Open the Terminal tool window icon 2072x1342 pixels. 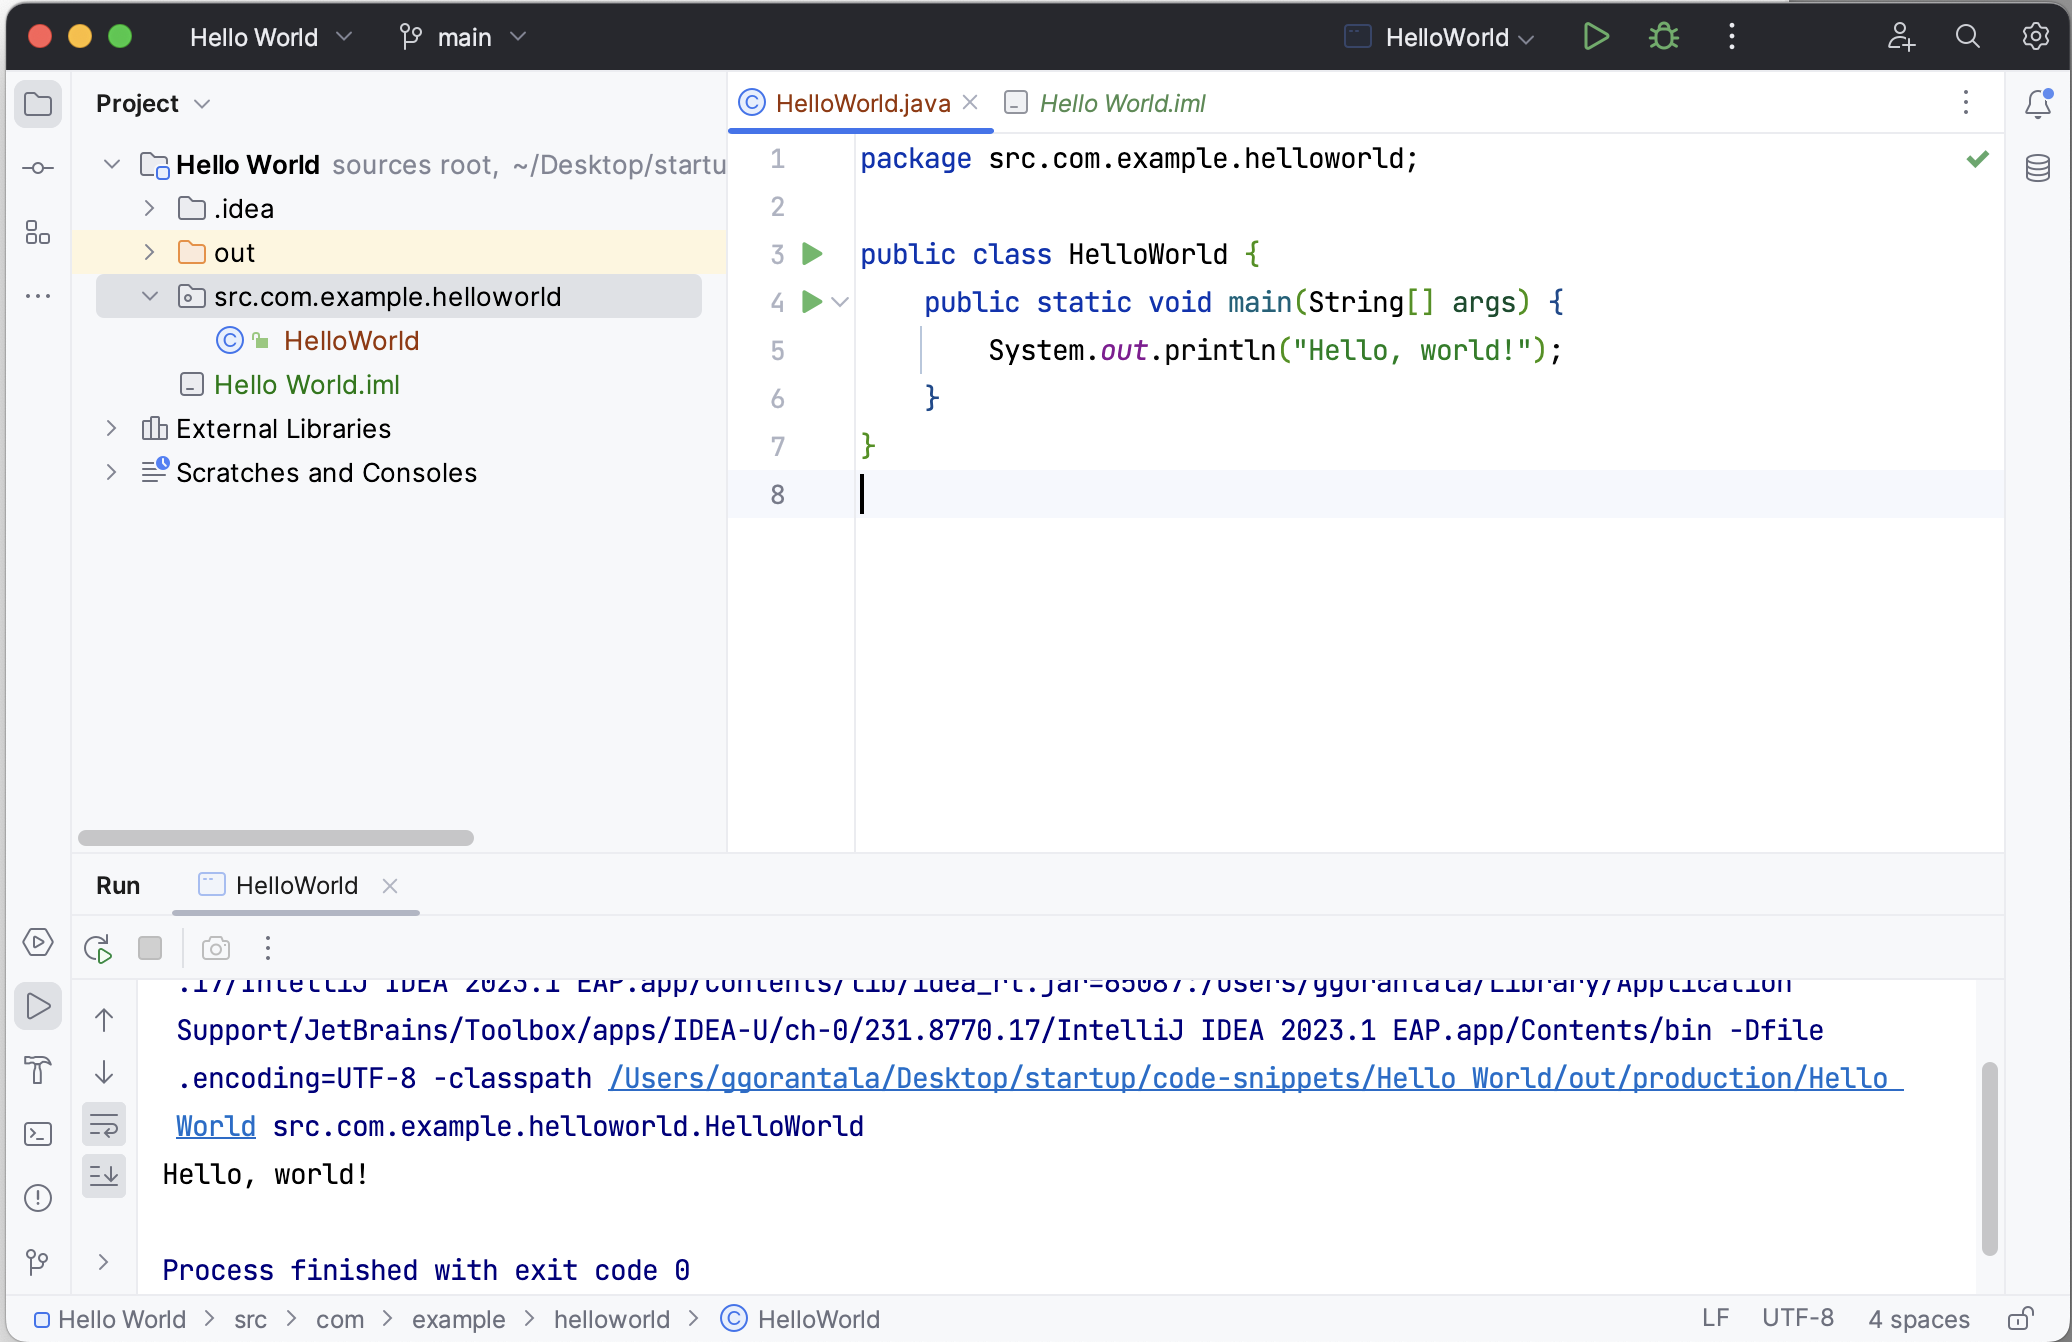point(37,1134)
